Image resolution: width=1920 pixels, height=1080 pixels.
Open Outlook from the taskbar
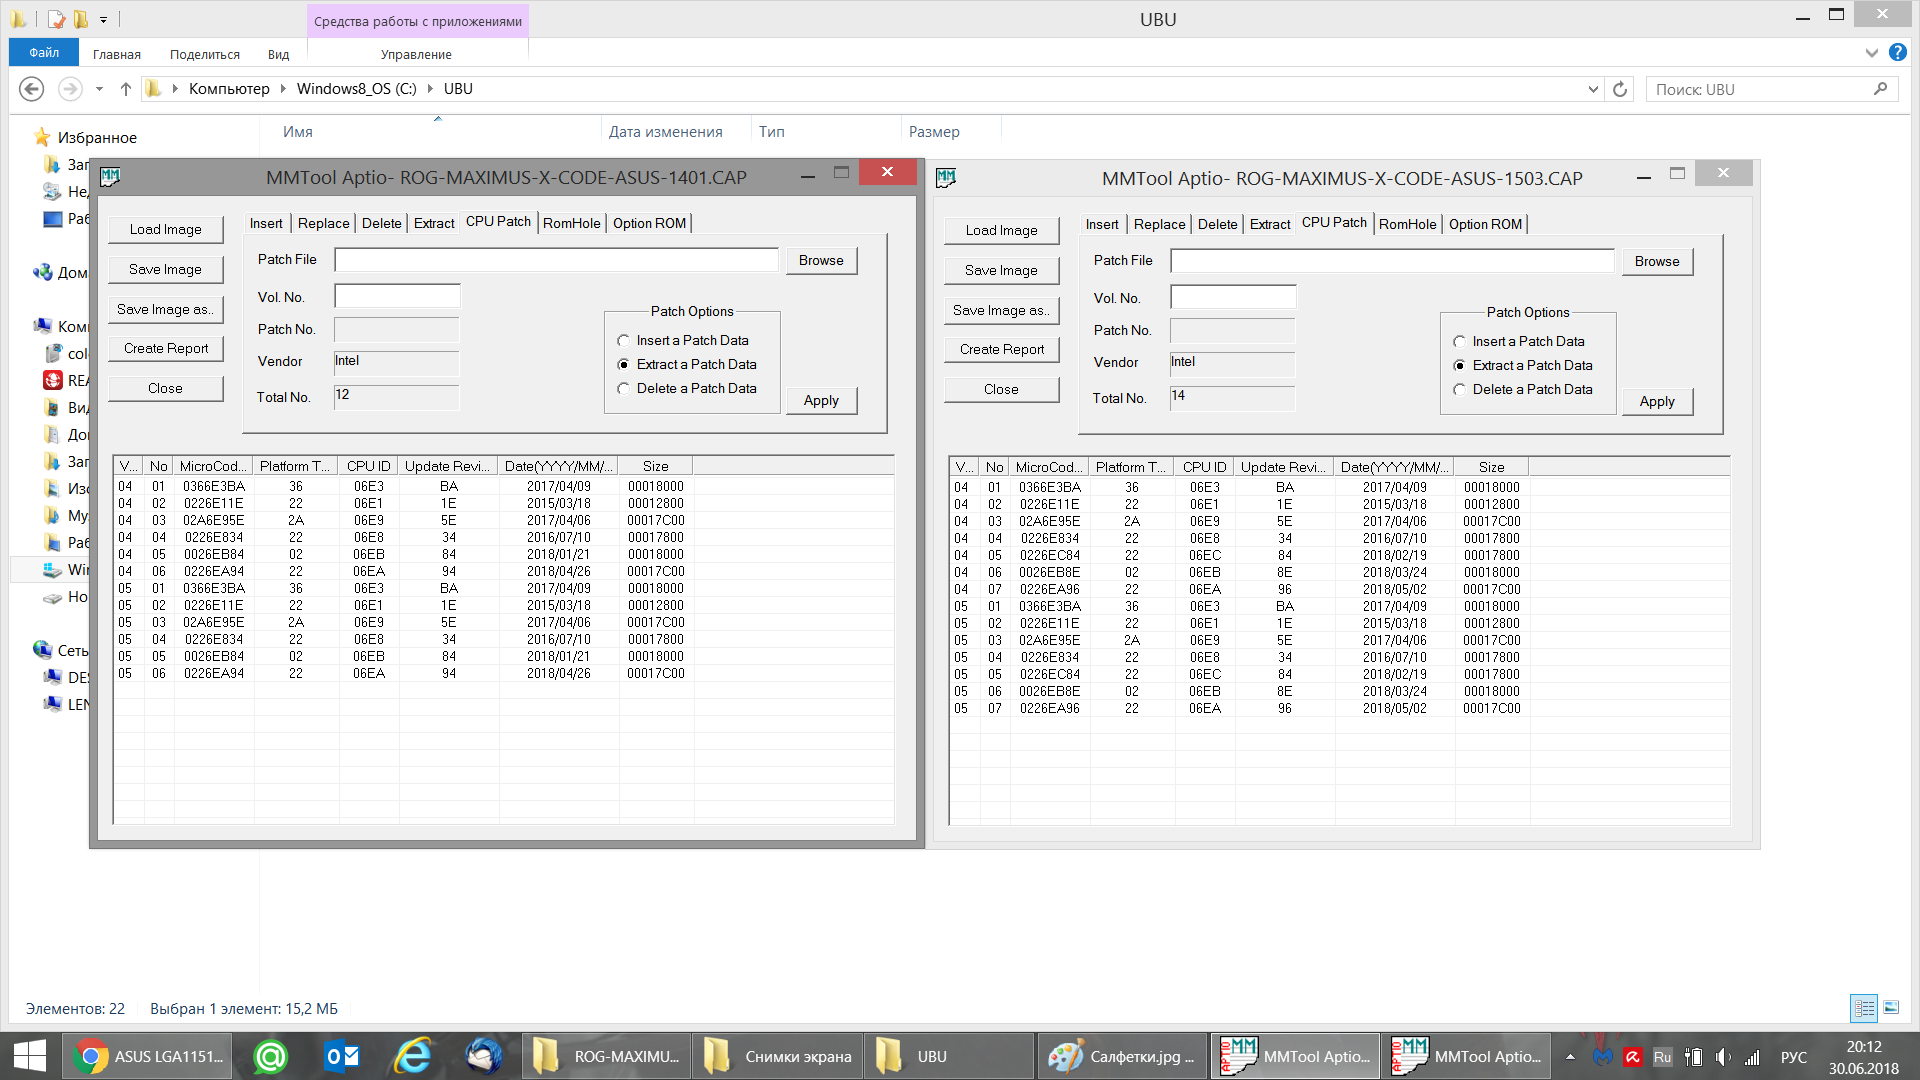tap(342, 1056)
